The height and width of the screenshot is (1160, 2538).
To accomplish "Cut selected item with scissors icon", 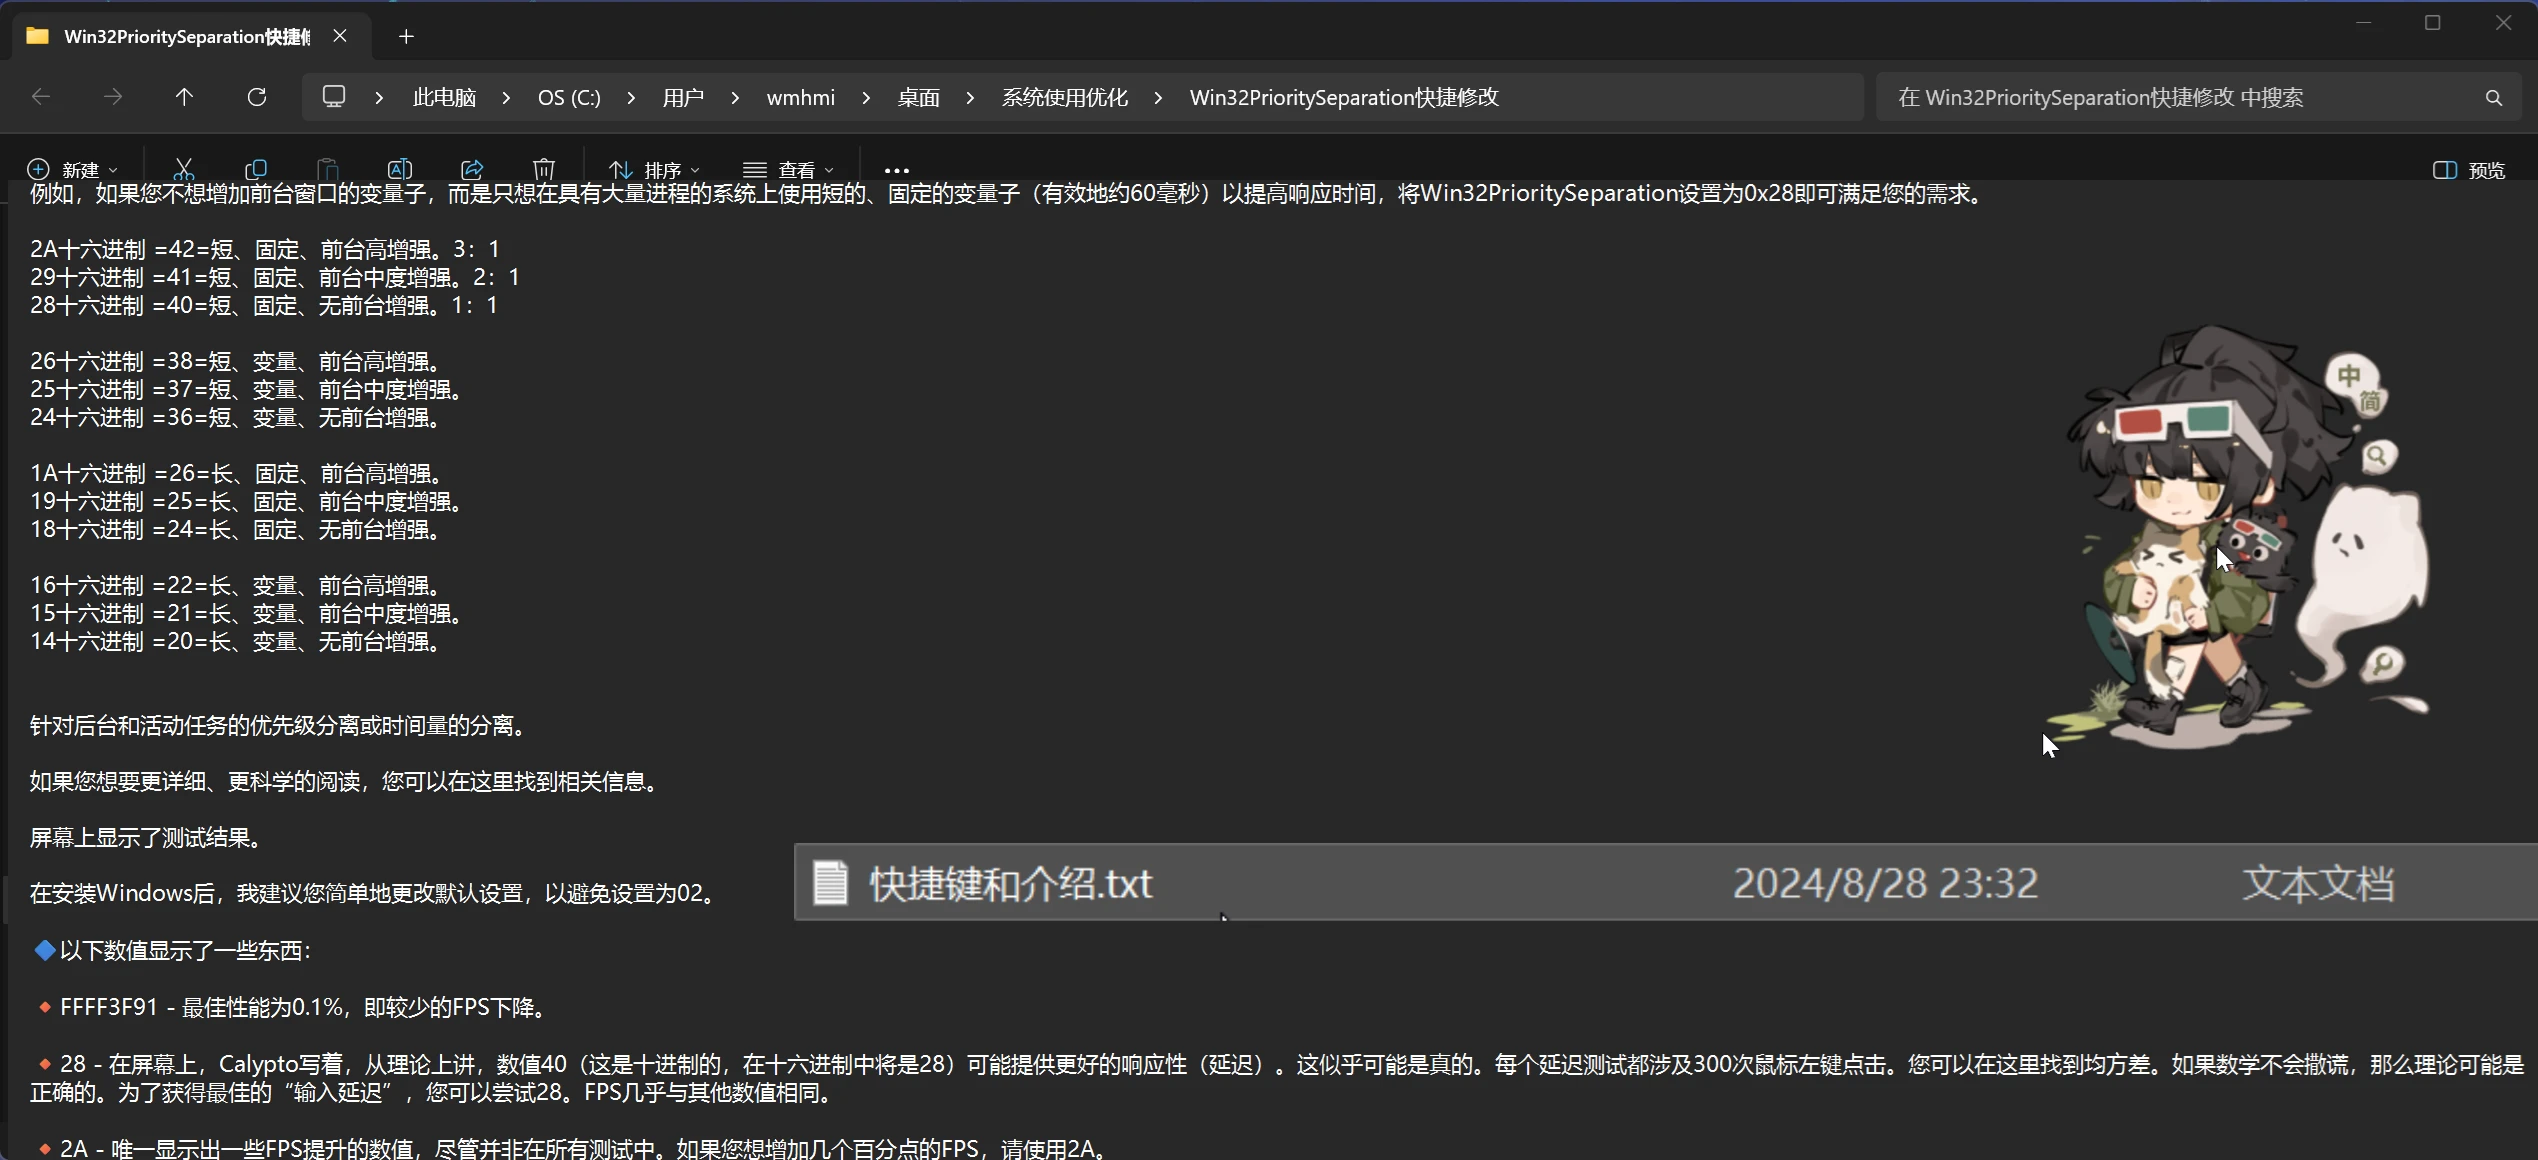I will point(183,168).
